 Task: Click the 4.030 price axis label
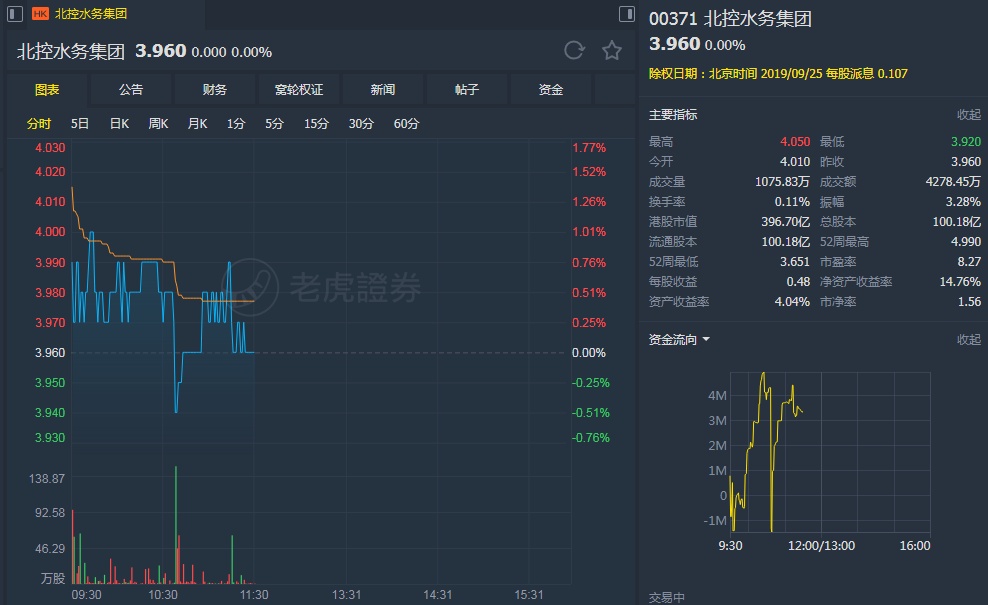click(x=50, y=147)
